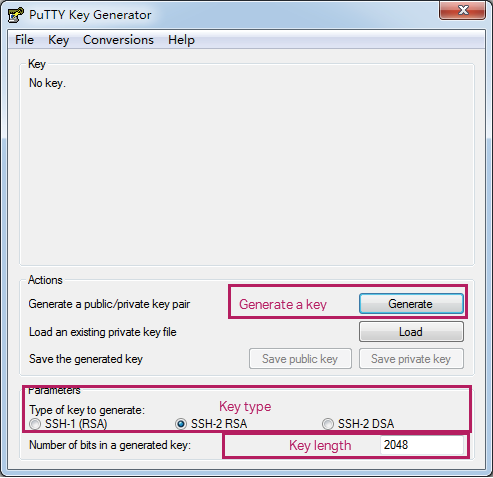The width and height of the screenshot is (493, 478).
Task: Close the PuTTY Key Generator window
Action: click(x=462, y=10)
